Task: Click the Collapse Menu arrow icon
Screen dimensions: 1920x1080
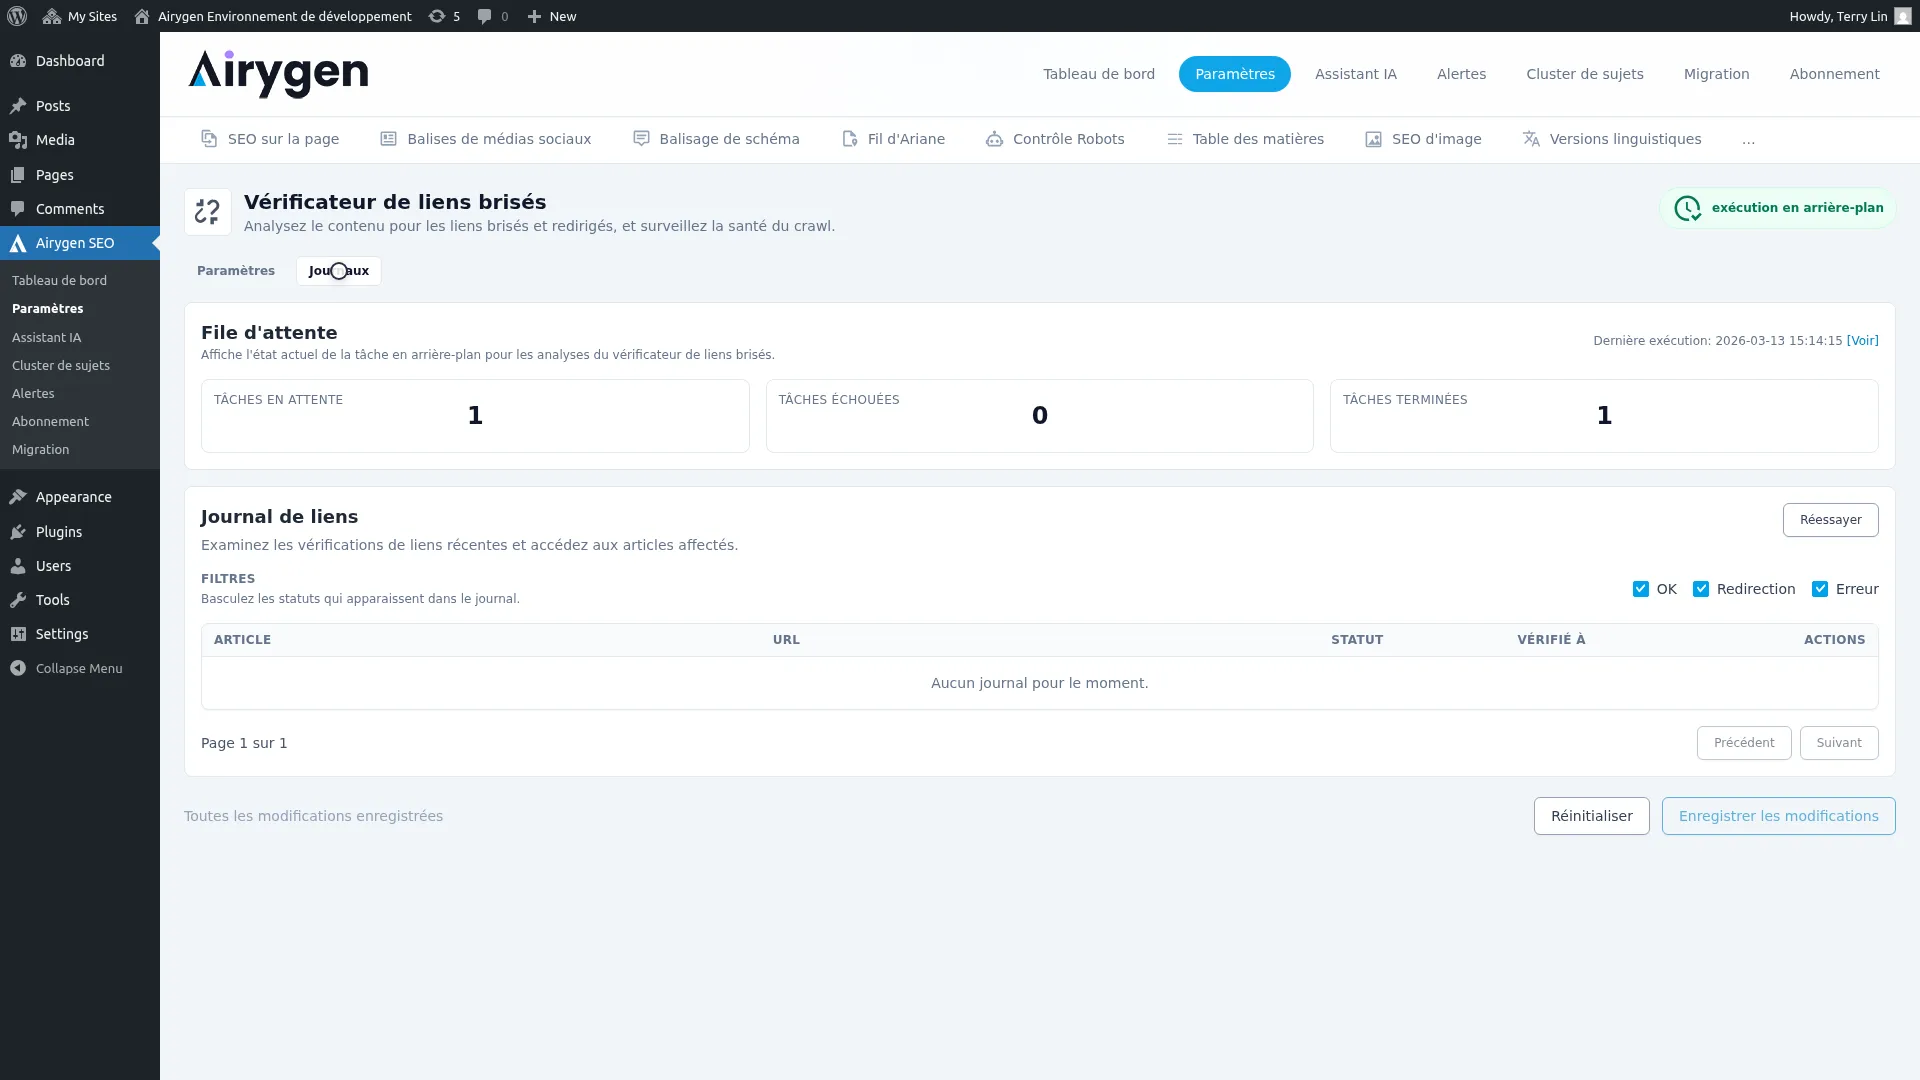Action: pos(18,668)
